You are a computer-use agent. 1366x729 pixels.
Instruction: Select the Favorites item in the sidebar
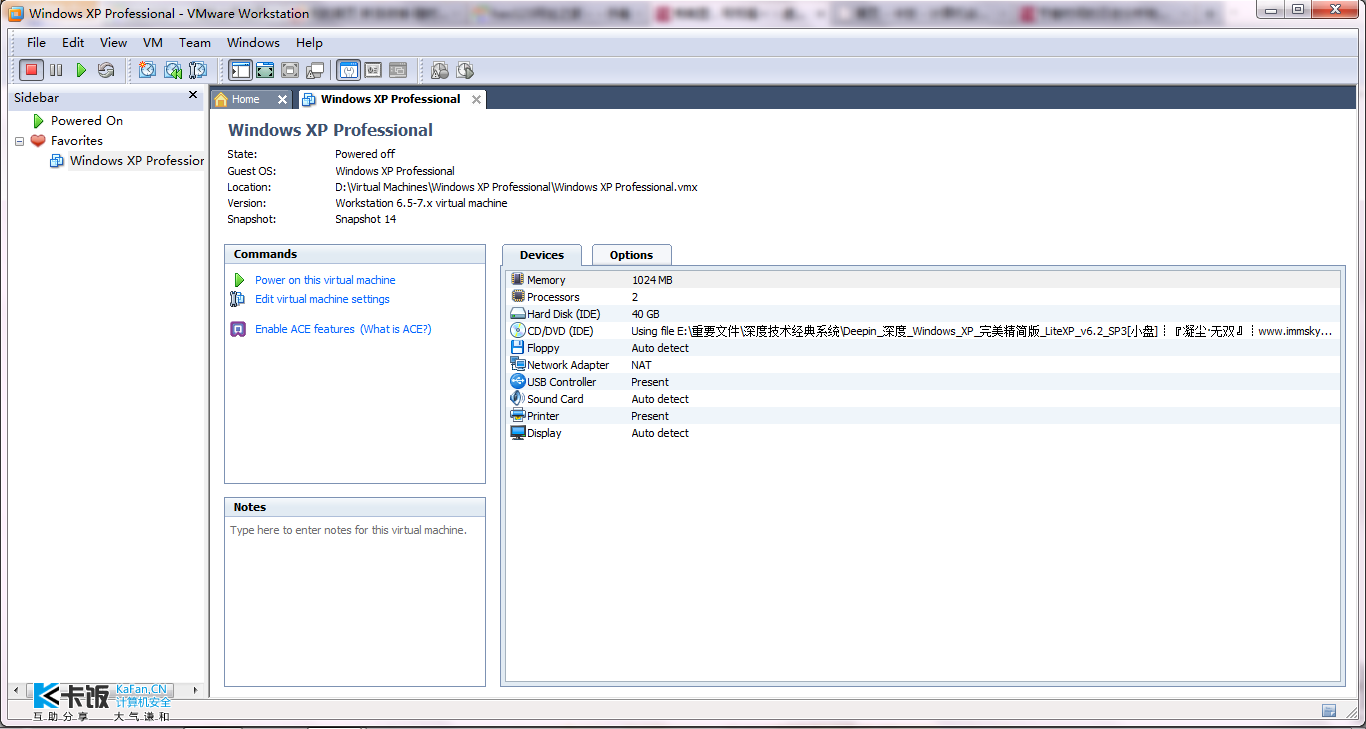point(77,141)
